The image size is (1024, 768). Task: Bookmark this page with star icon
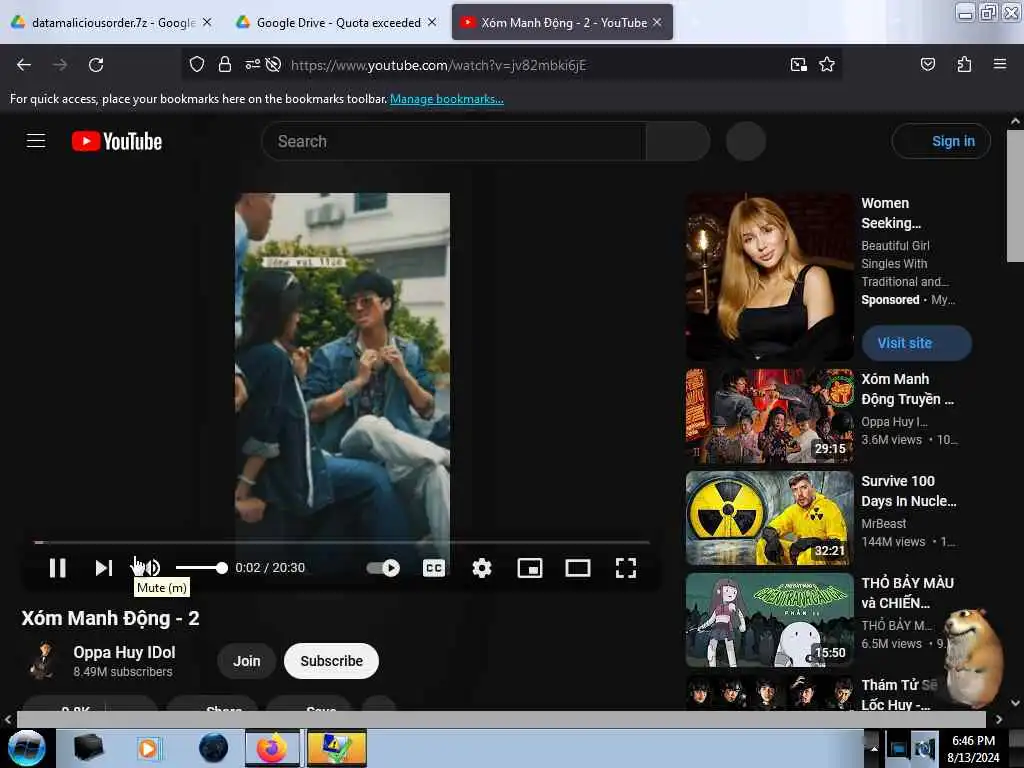[827, 64]
